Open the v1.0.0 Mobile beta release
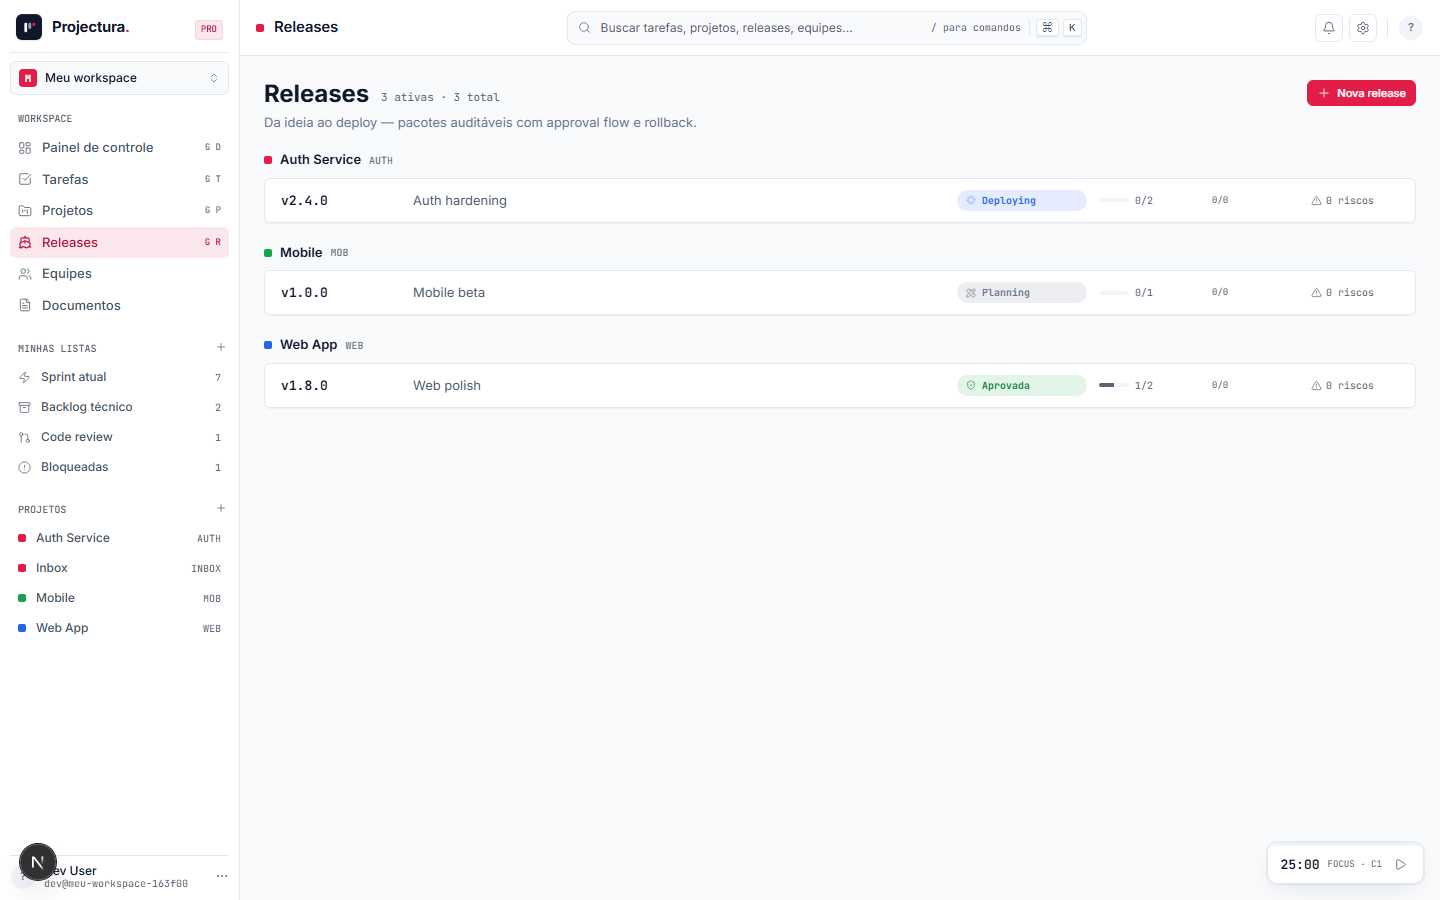The width and height of the screenshot is (1440, 900). tap(840, 293)
